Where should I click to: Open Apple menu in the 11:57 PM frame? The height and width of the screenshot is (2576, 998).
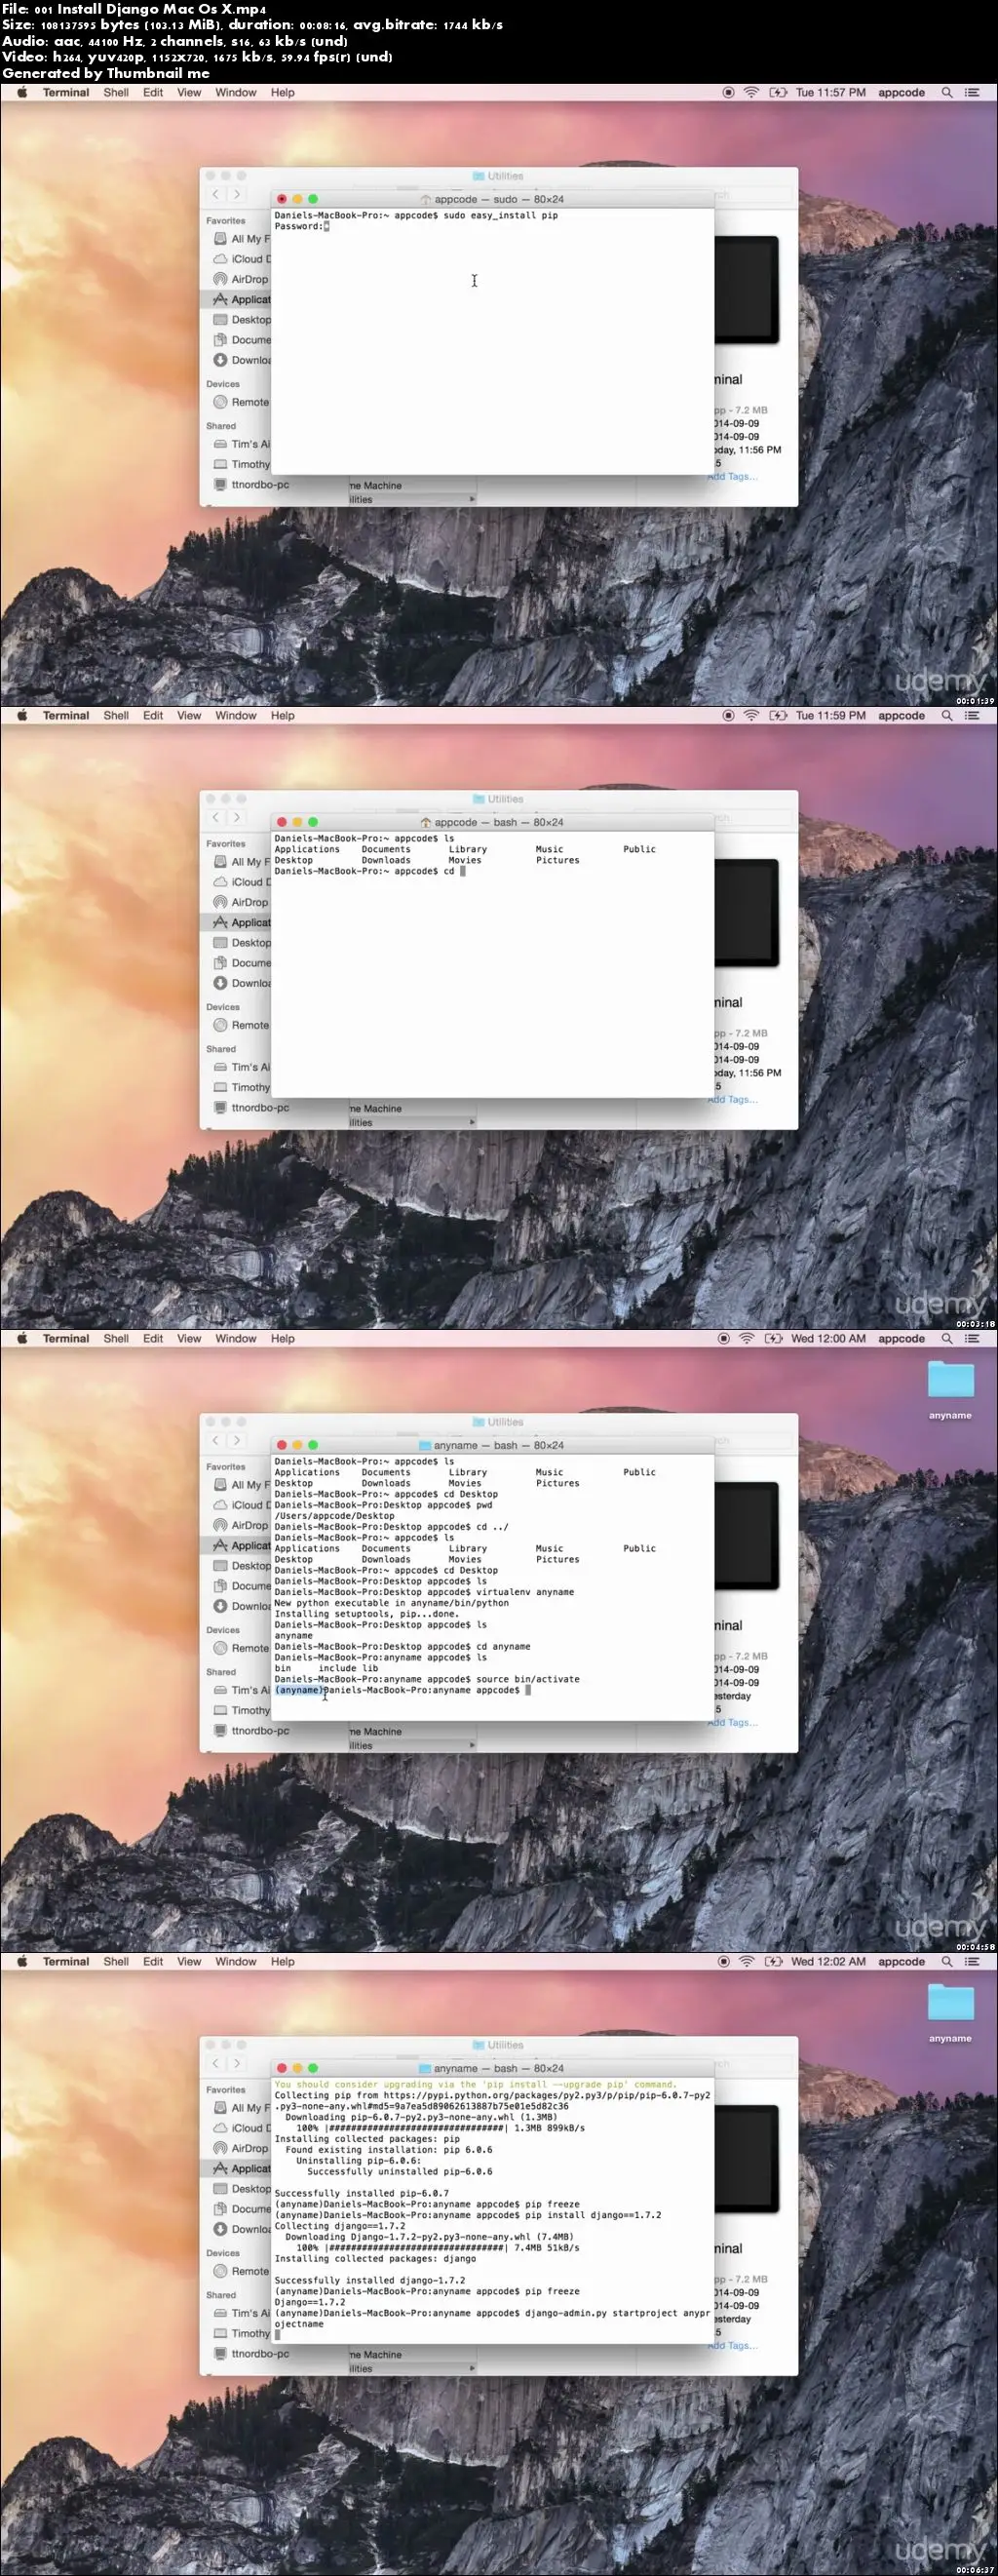coord(22,92)
